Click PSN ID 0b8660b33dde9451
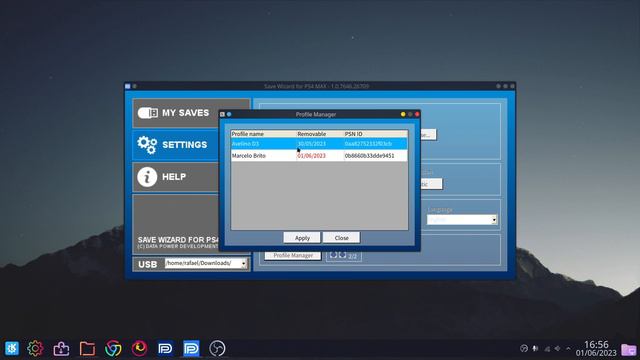 click(369, 156)
